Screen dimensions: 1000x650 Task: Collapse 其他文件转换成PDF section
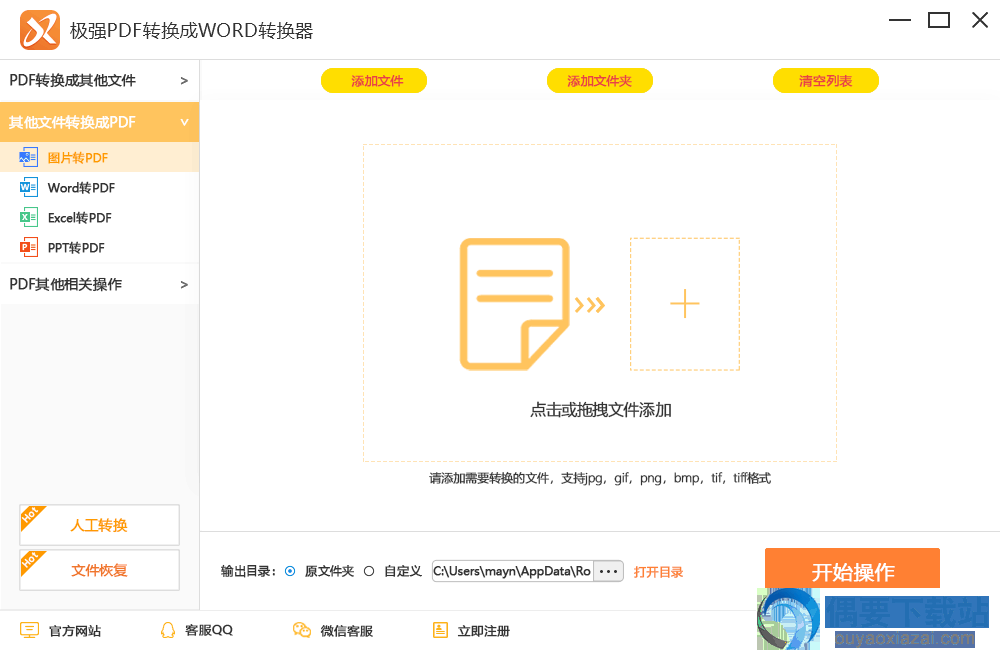[x=99, y=122]
